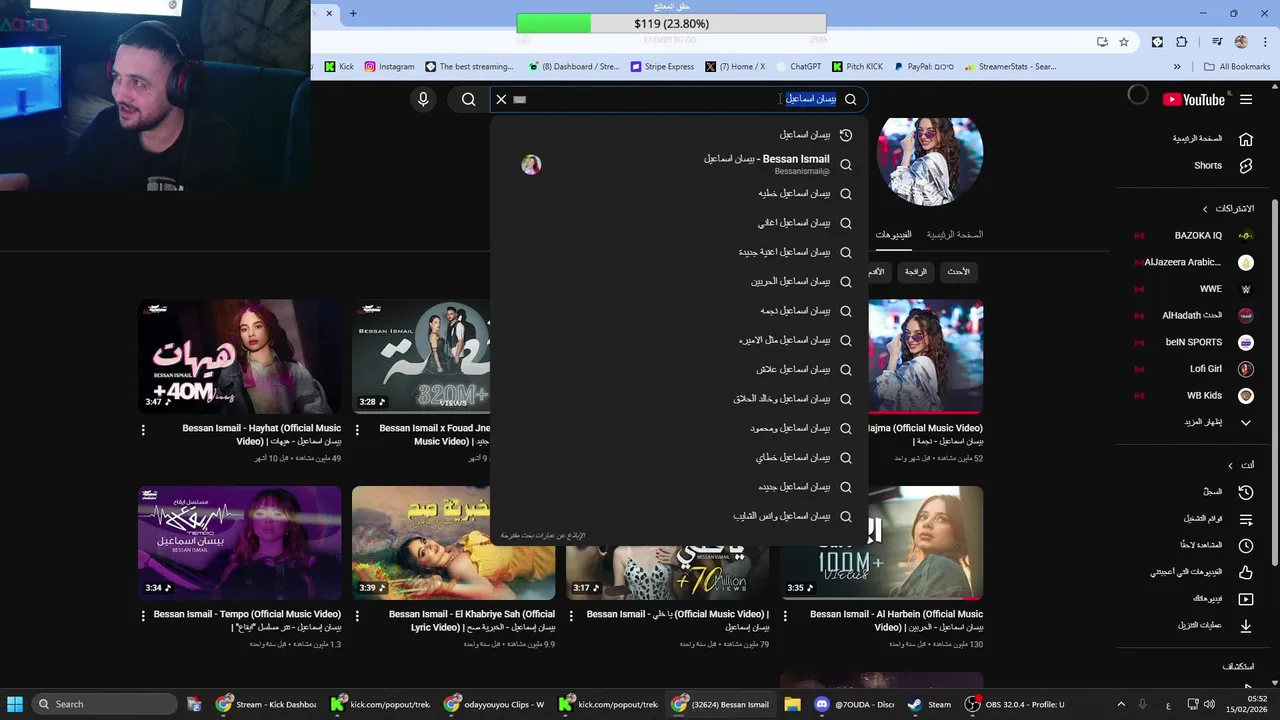This screenshot has width=1280, height=720.
Task: Open Discord from the taskbar
Action: (854, 704)
